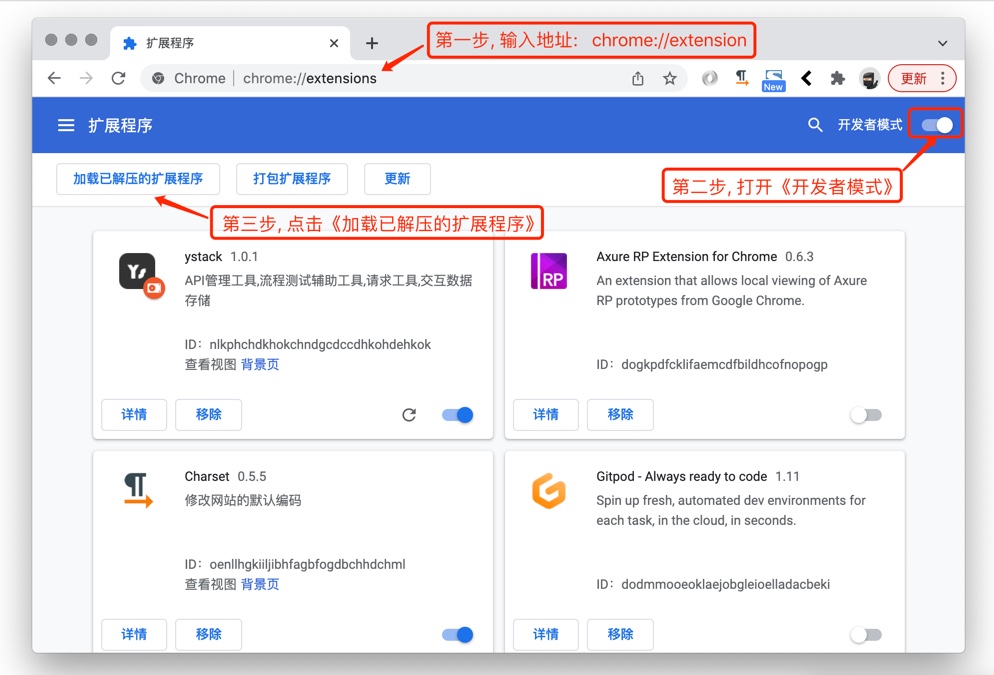Click ID dogkpdfcklifaemcdfbildhcofnopogp text
Image resolution: width=994 pixels, height=675 pixels.
[x=712, y=364]
